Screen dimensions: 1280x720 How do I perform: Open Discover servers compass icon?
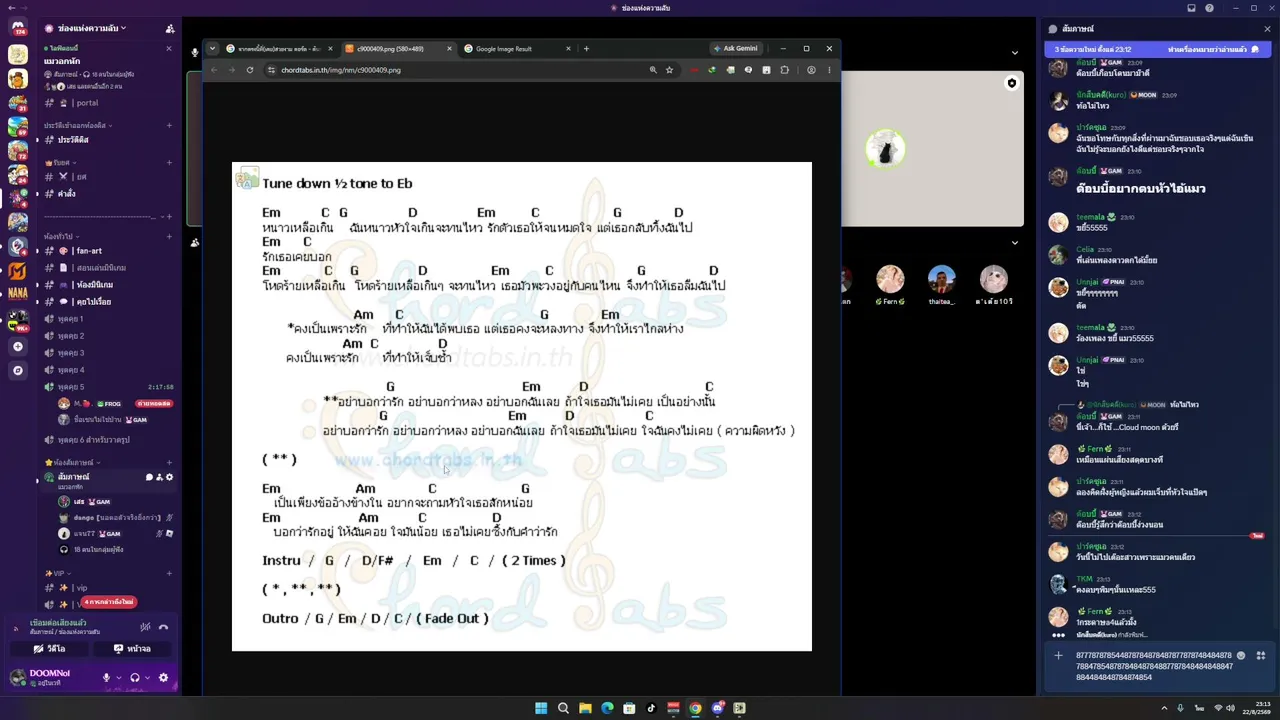[x=18, y=370]
